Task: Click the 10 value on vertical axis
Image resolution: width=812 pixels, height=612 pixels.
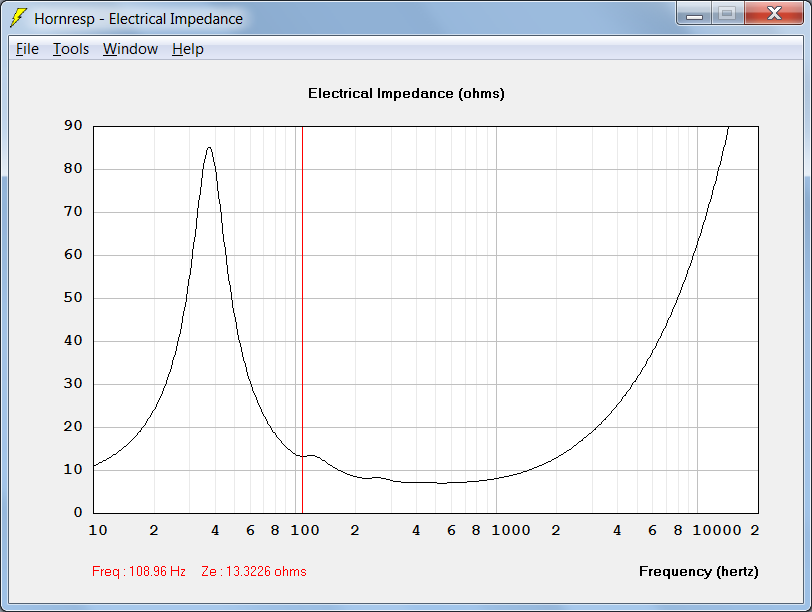Action: pos(73,469)
